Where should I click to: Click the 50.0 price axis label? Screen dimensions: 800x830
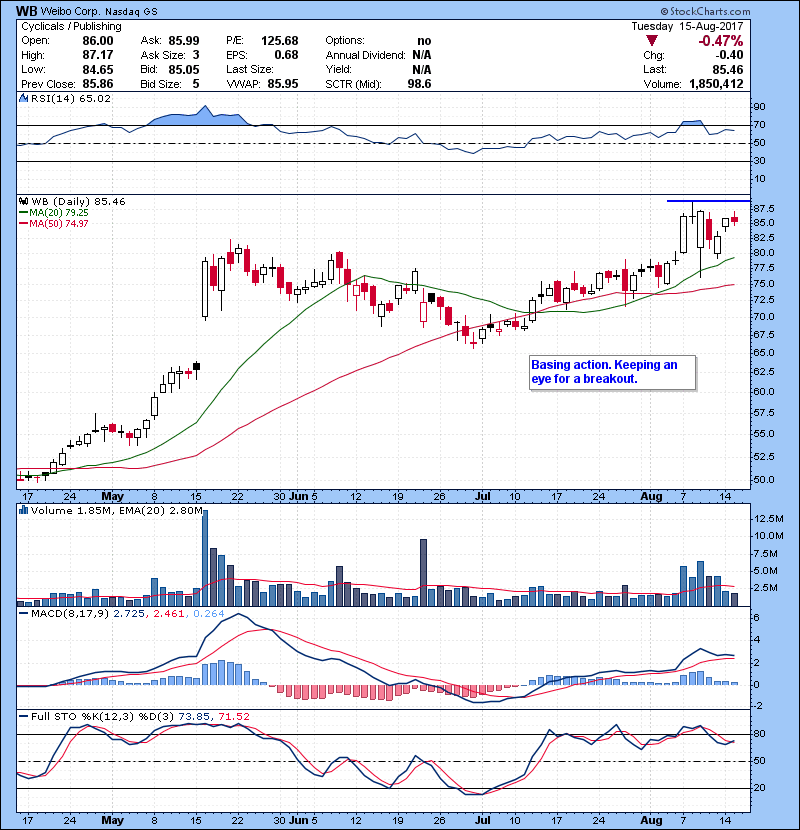click(x=763, y=480)
